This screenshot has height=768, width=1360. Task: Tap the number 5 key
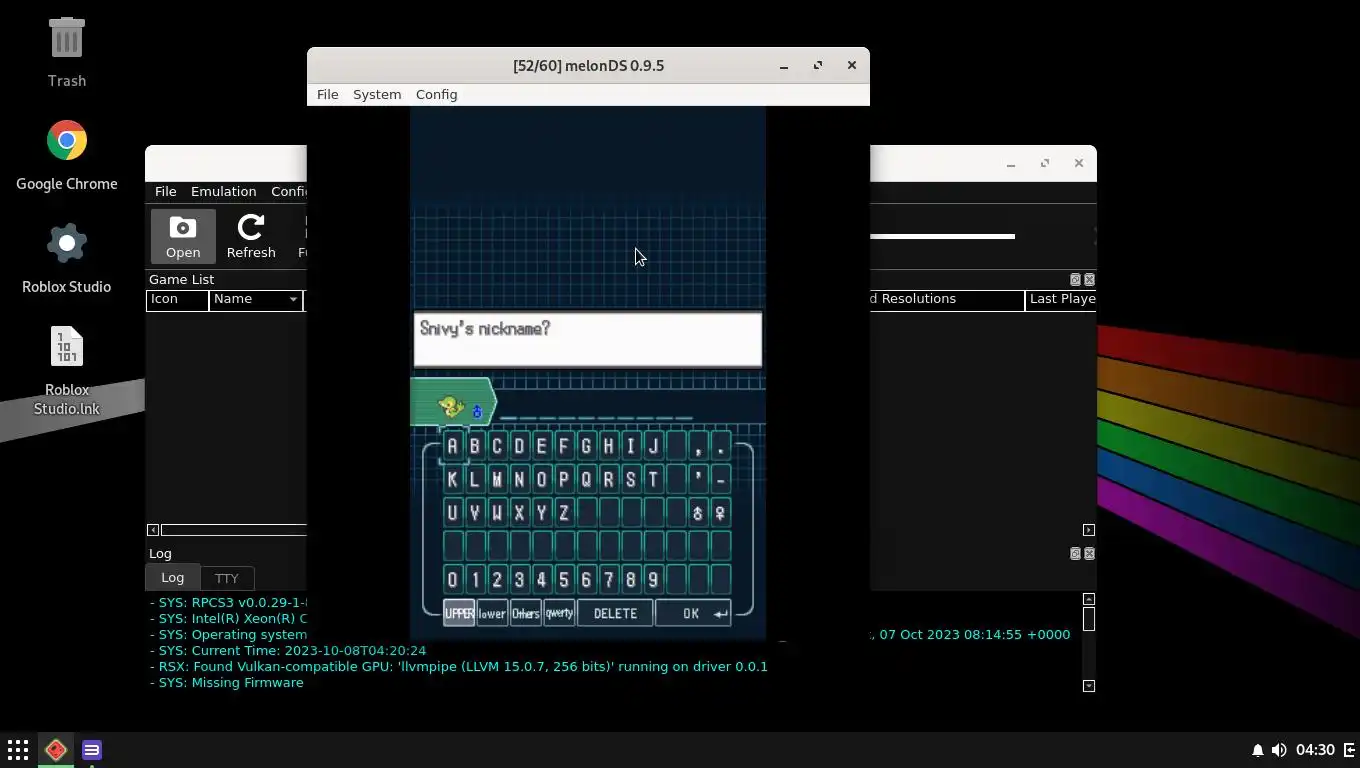(x=564, y=579)
